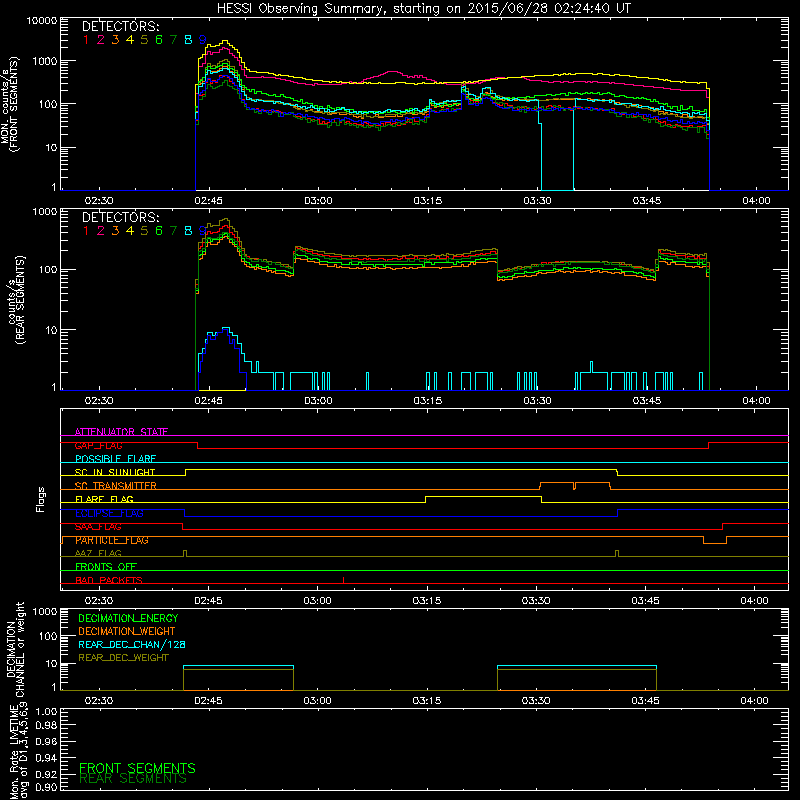Screen dimensions: 800x800
Task: Click 03:45 tick under the decimation panel
Action: 645,701
